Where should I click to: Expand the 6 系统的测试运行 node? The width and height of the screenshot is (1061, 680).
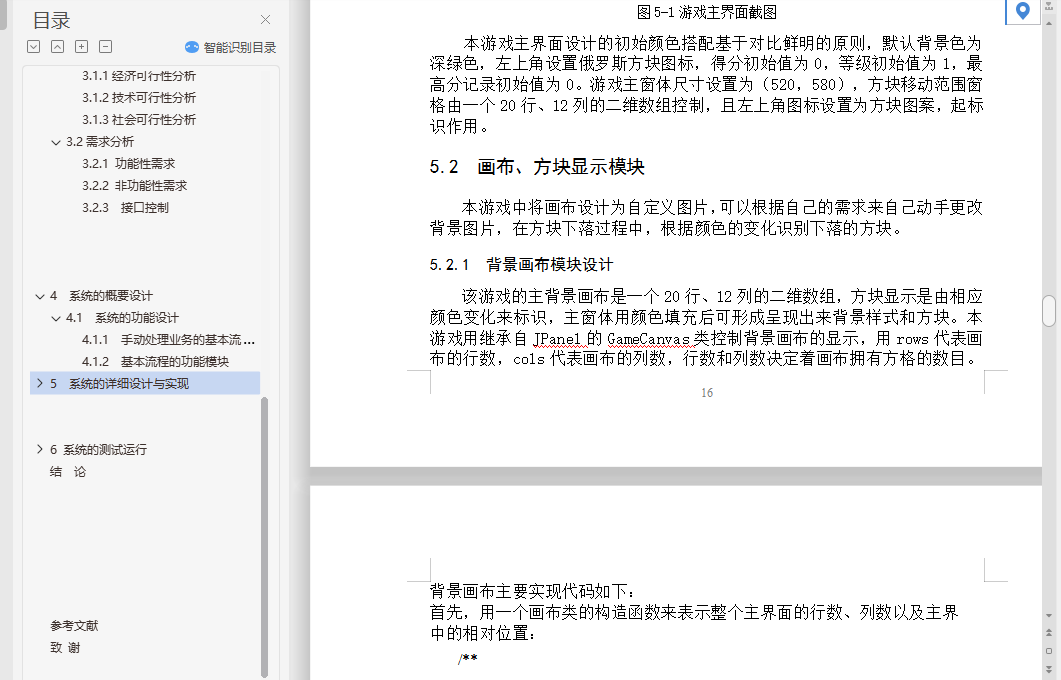40,449
